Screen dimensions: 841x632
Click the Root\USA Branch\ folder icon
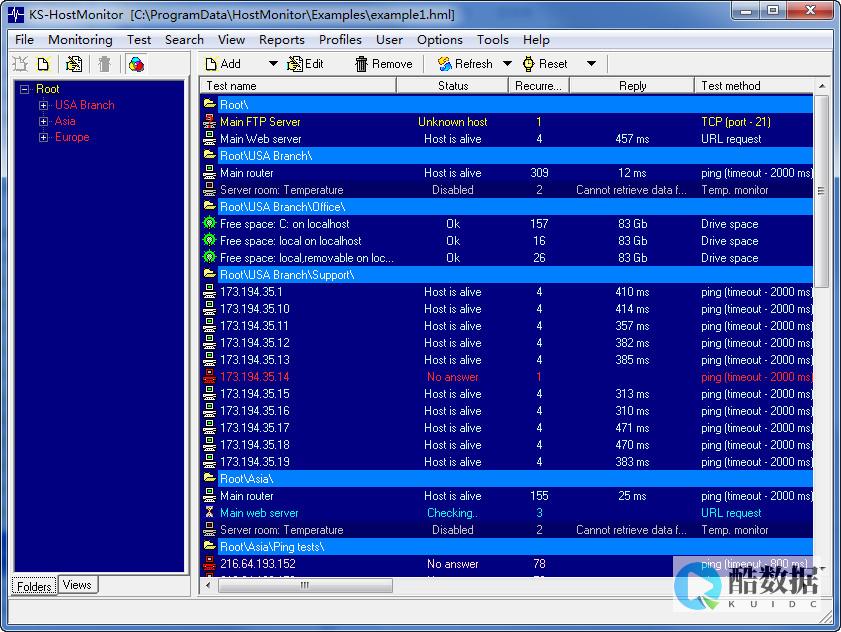pyautogui.click(x=209, y=156)
